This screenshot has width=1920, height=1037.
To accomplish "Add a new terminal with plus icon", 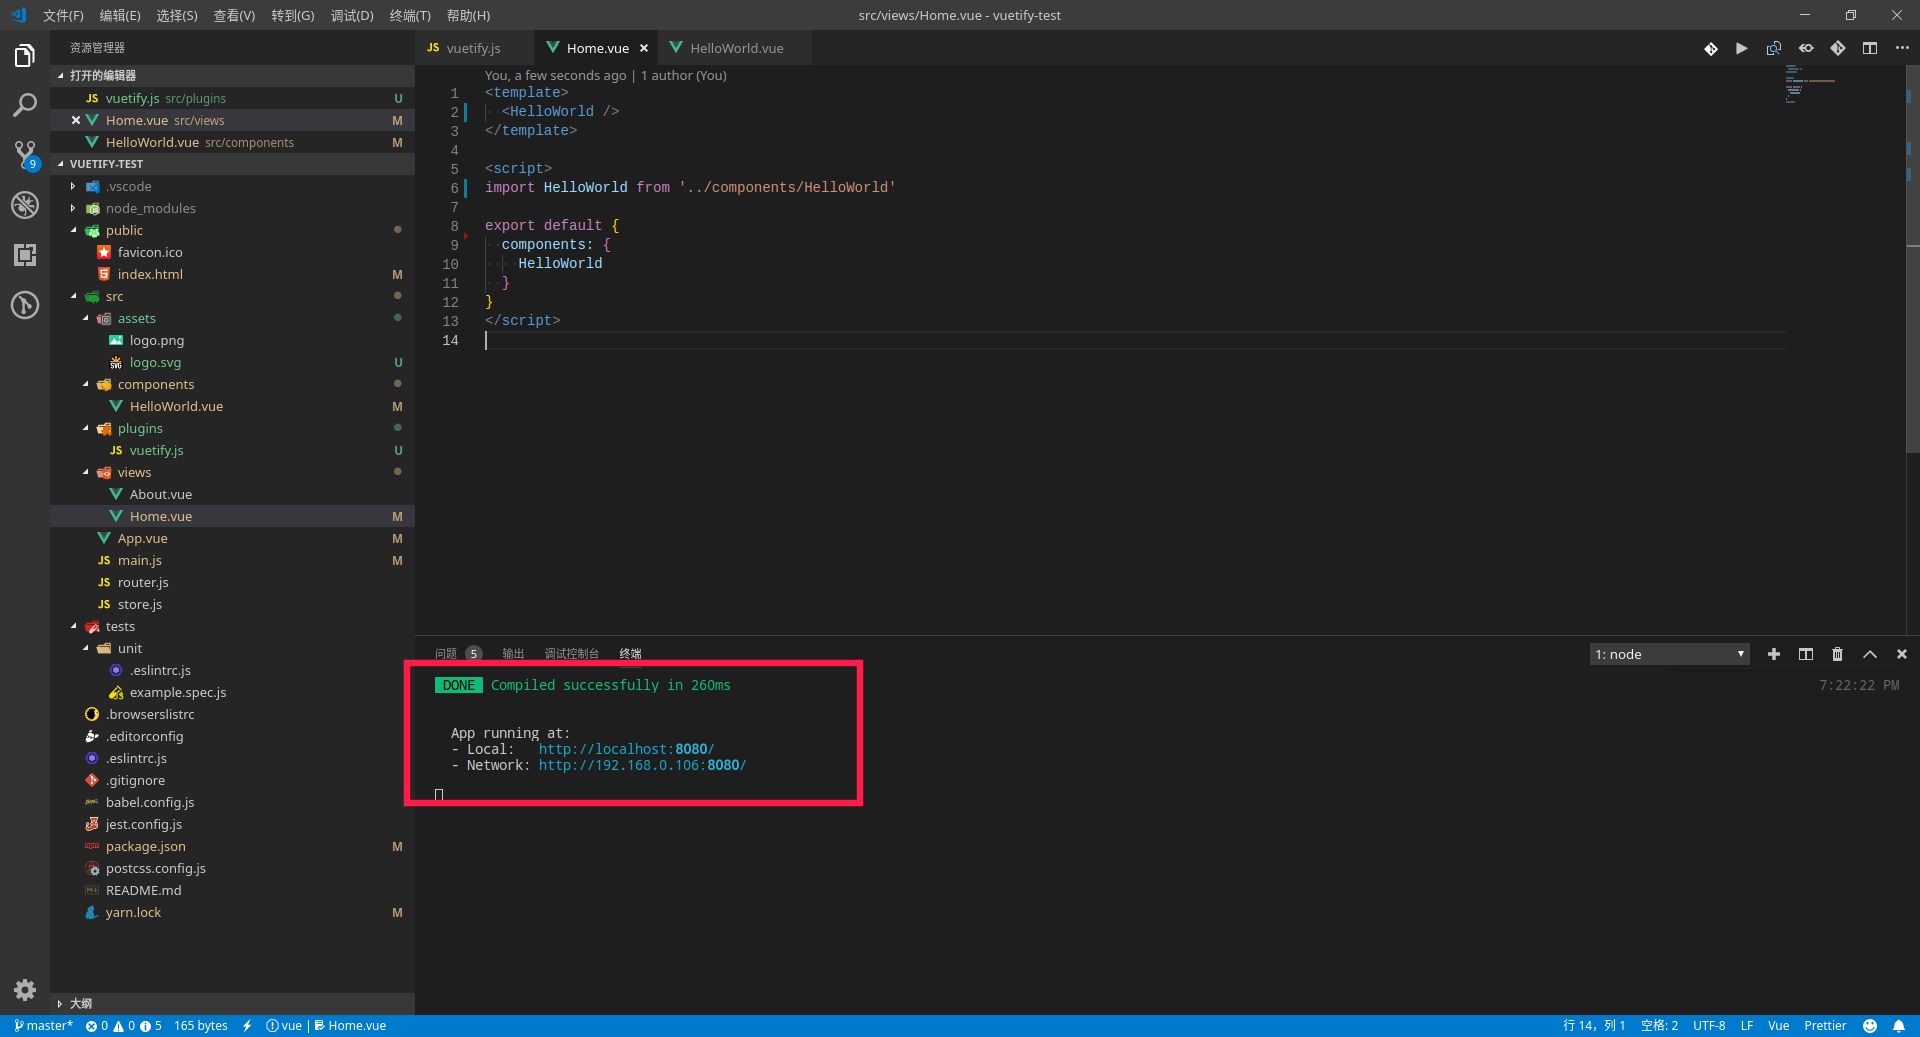I will [x=1774, y=654].
